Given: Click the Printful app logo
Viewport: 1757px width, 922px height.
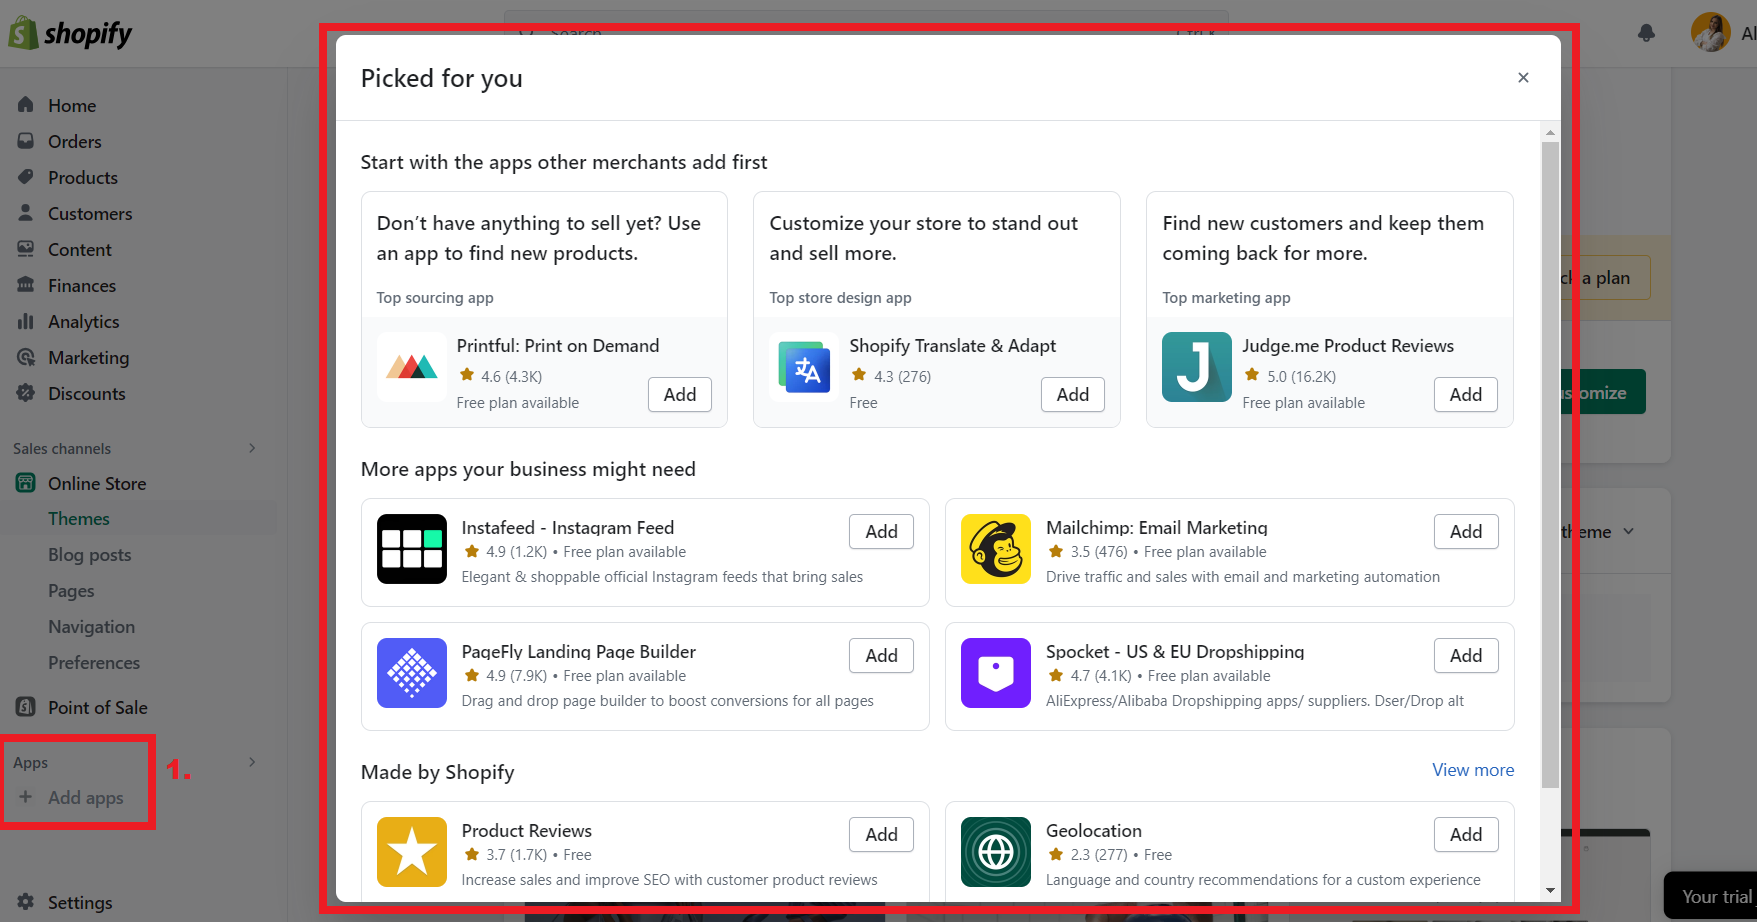Looking at the screenshot, I should pyautogui.click(x=412, y=367).
